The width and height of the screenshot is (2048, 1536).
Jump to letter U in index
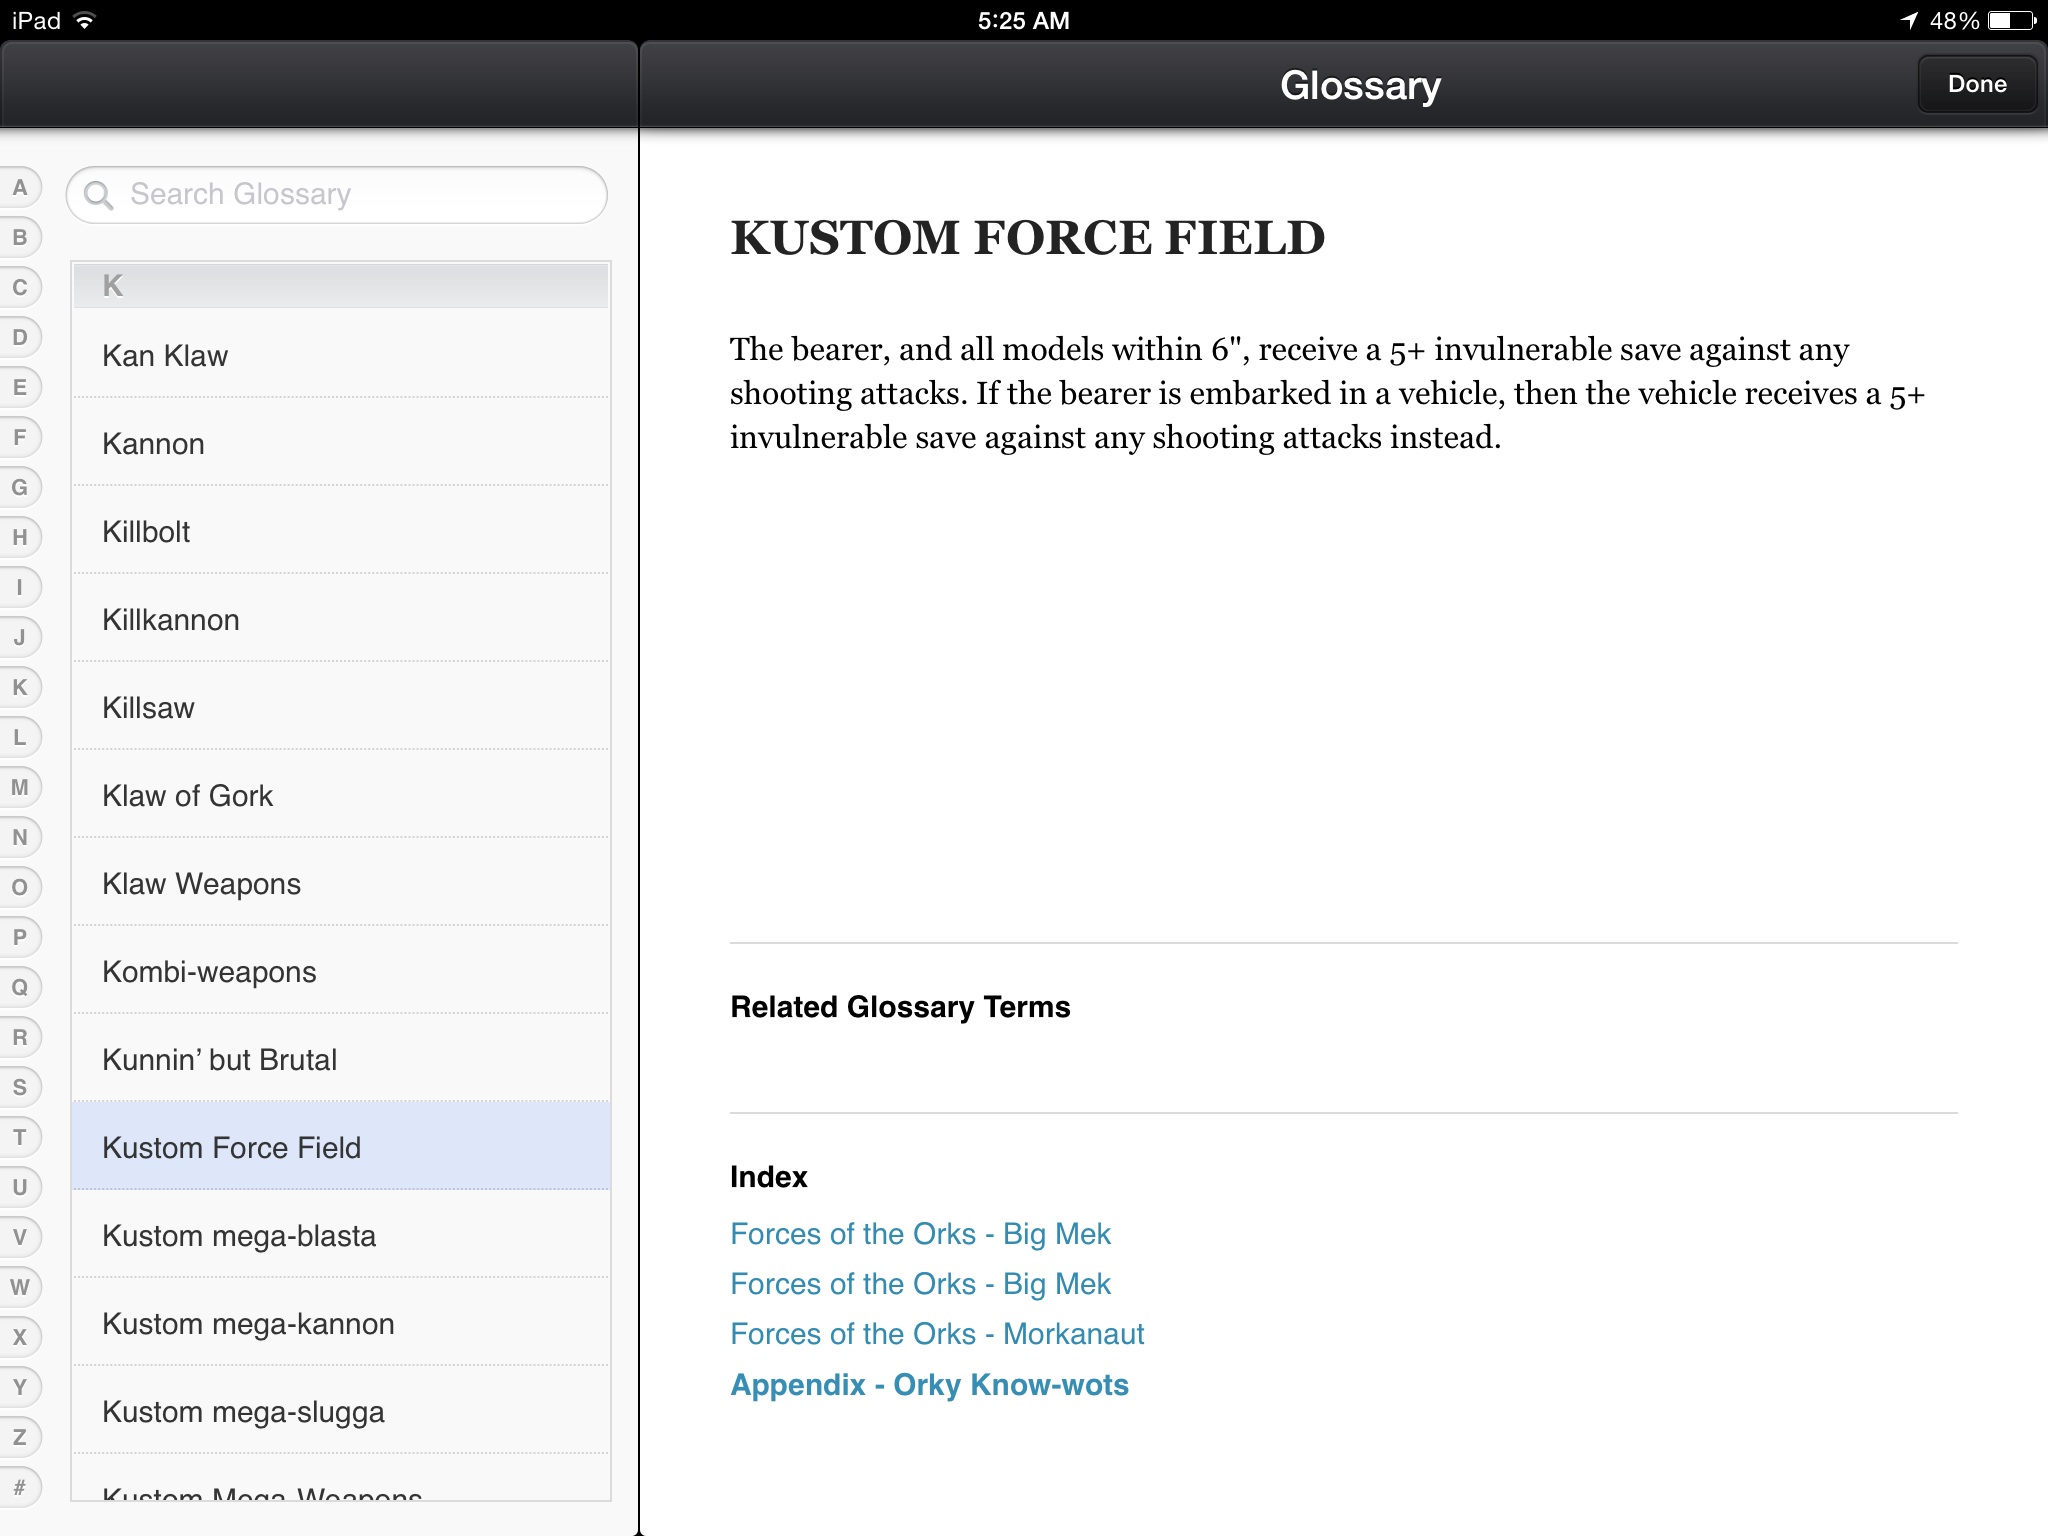pos(20,1187)
